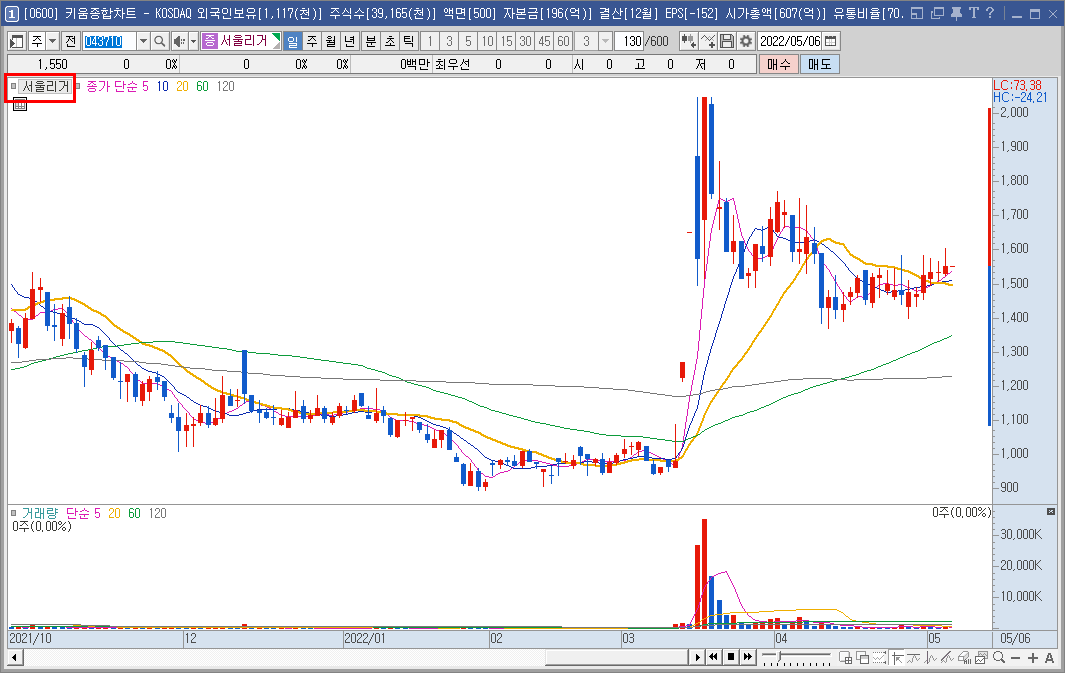Click the rewind button on chart replay
The image size is (1065, 673).
point(713,657)
